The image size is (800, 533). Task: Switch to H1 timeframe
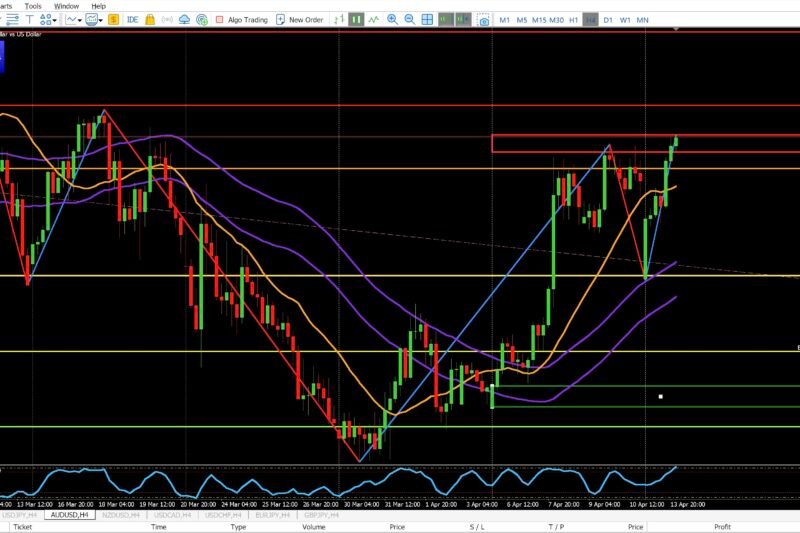tap(573, 20)
